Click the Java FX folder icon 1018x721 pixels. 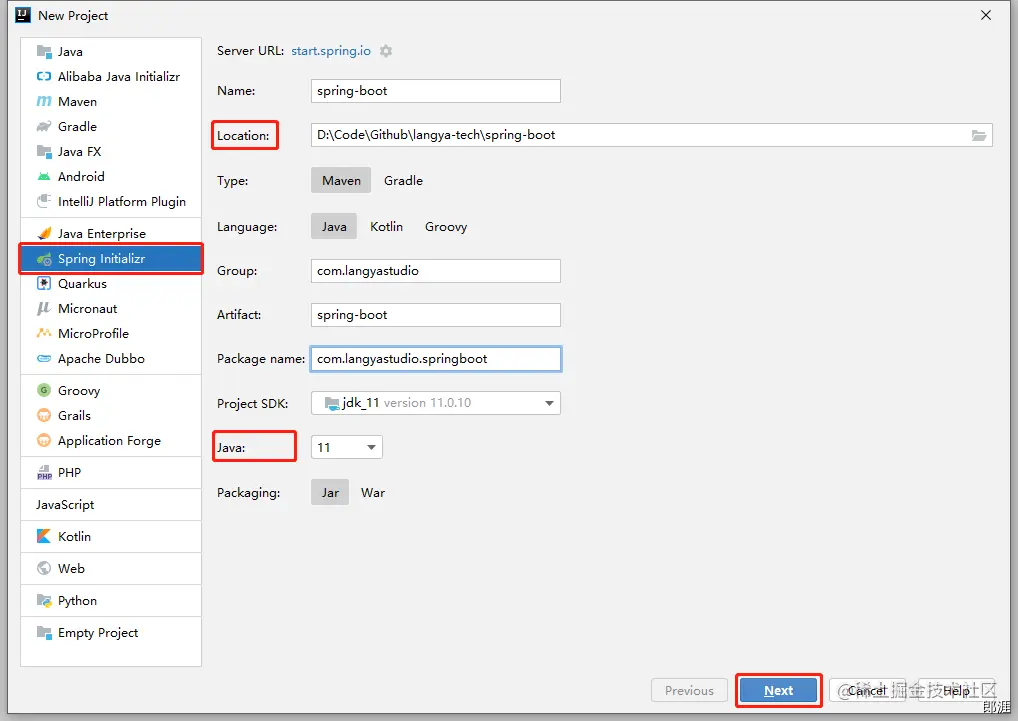[x=43, y=151]
